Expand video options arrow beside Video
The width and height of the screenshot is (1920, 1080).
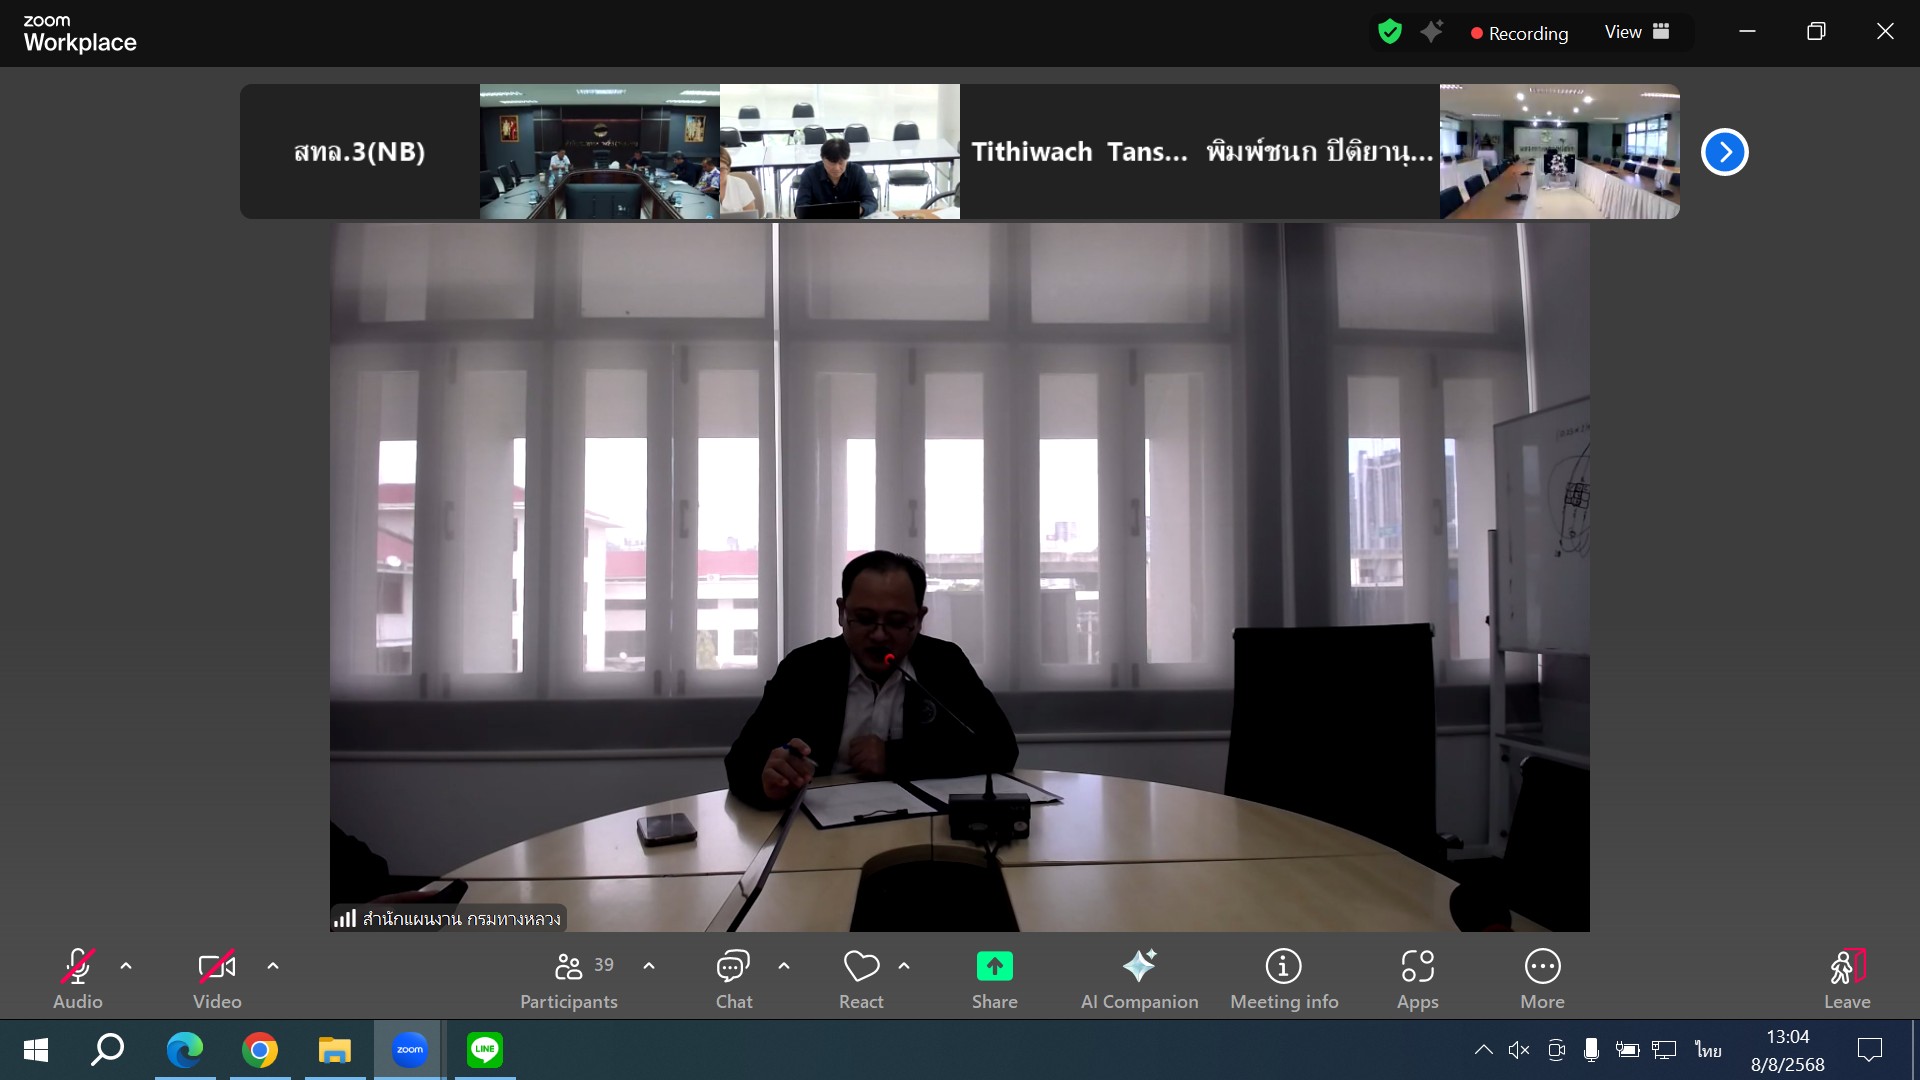[273, 966]
